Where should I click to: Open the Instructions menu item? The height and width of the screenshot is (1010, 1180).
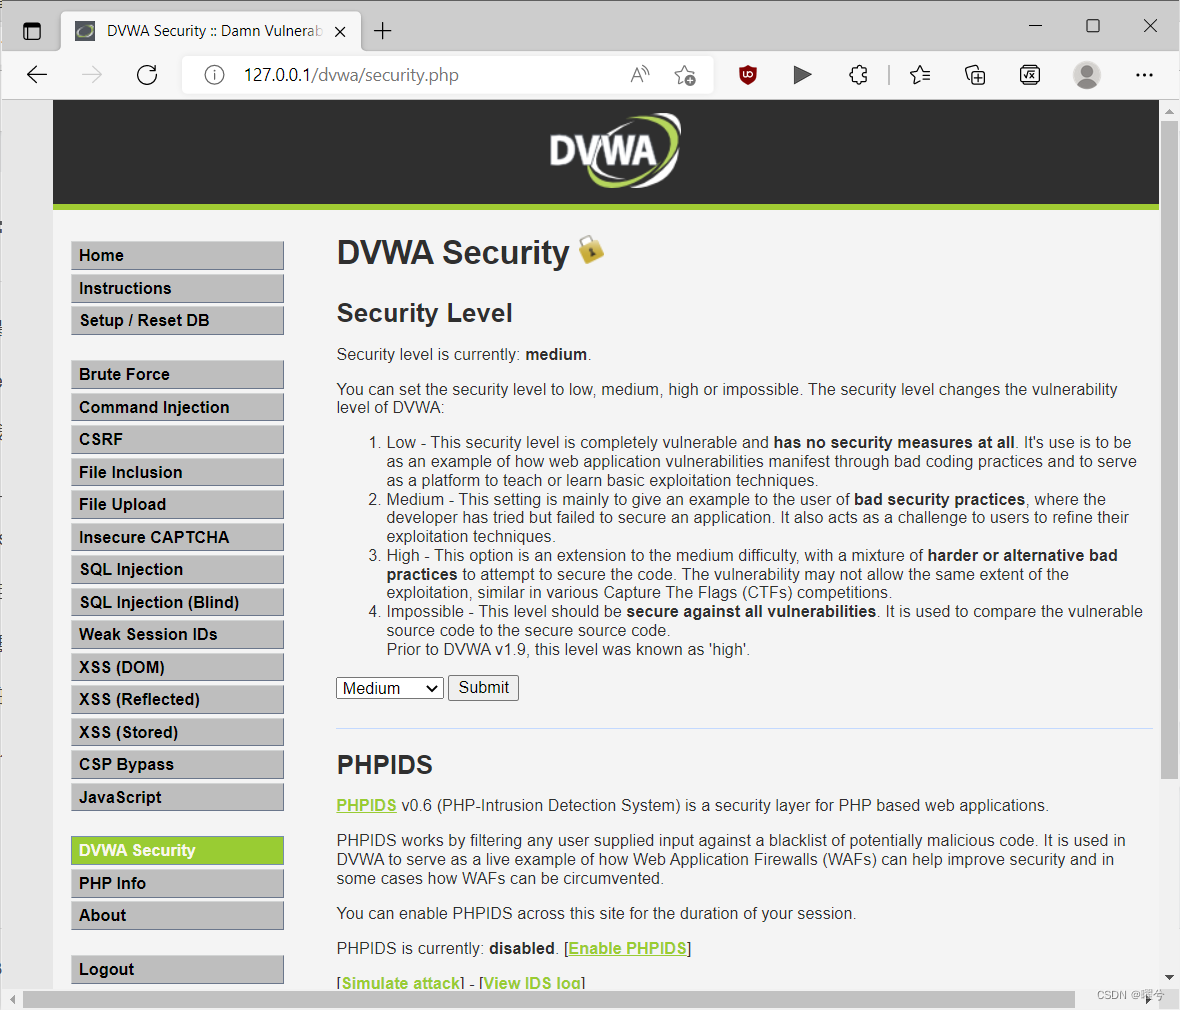pos(178,288)
